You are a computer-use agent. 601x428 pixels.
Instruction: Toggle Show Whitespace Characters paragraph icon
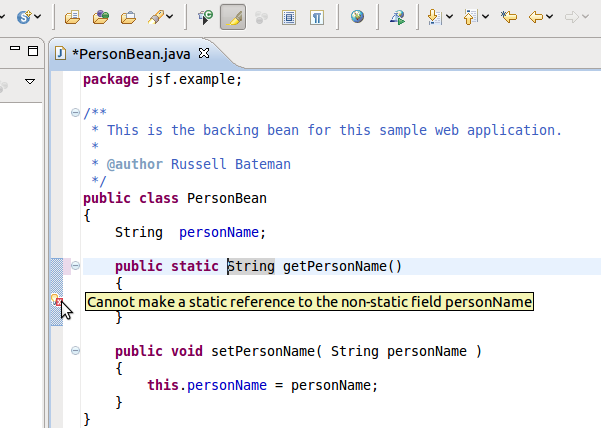coord(317,18)
